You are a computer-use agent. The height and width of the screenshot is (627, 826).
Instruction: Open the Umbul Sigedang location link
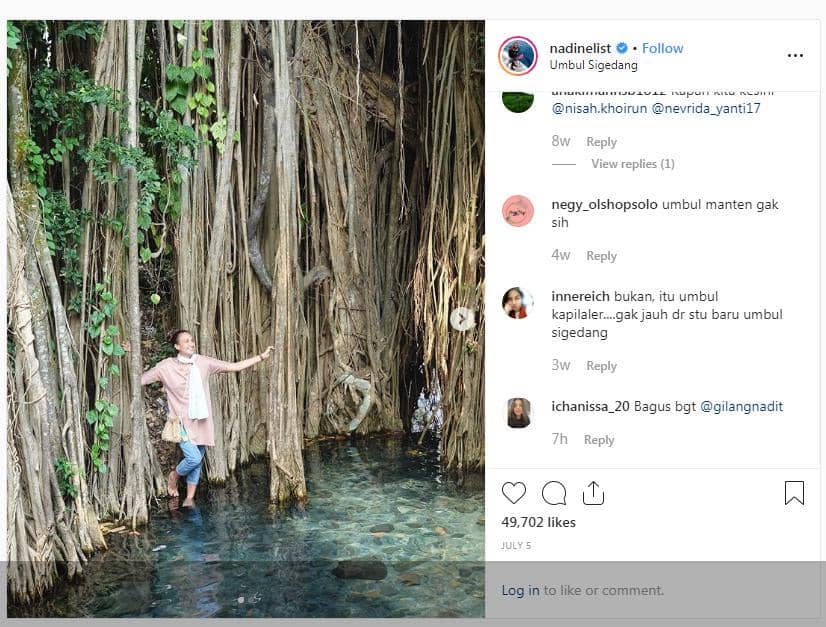coord(592,65)
